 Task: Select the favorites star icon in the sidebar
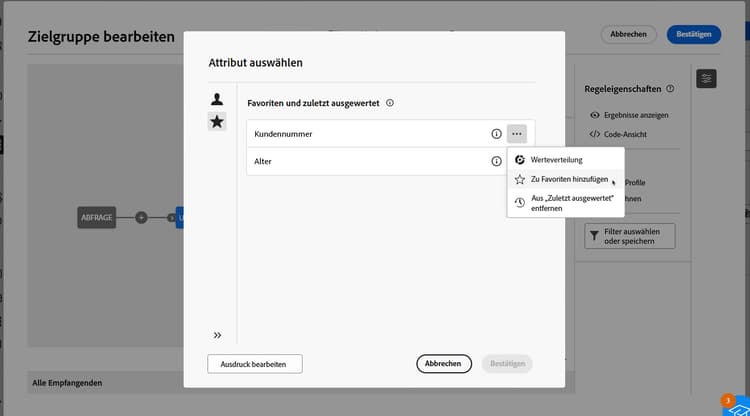pos(217,121)
